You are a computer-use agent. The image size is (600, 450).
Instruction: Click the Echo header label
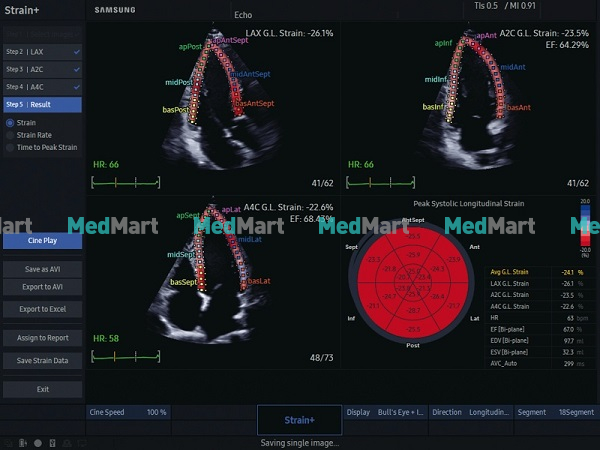(243, 15)
